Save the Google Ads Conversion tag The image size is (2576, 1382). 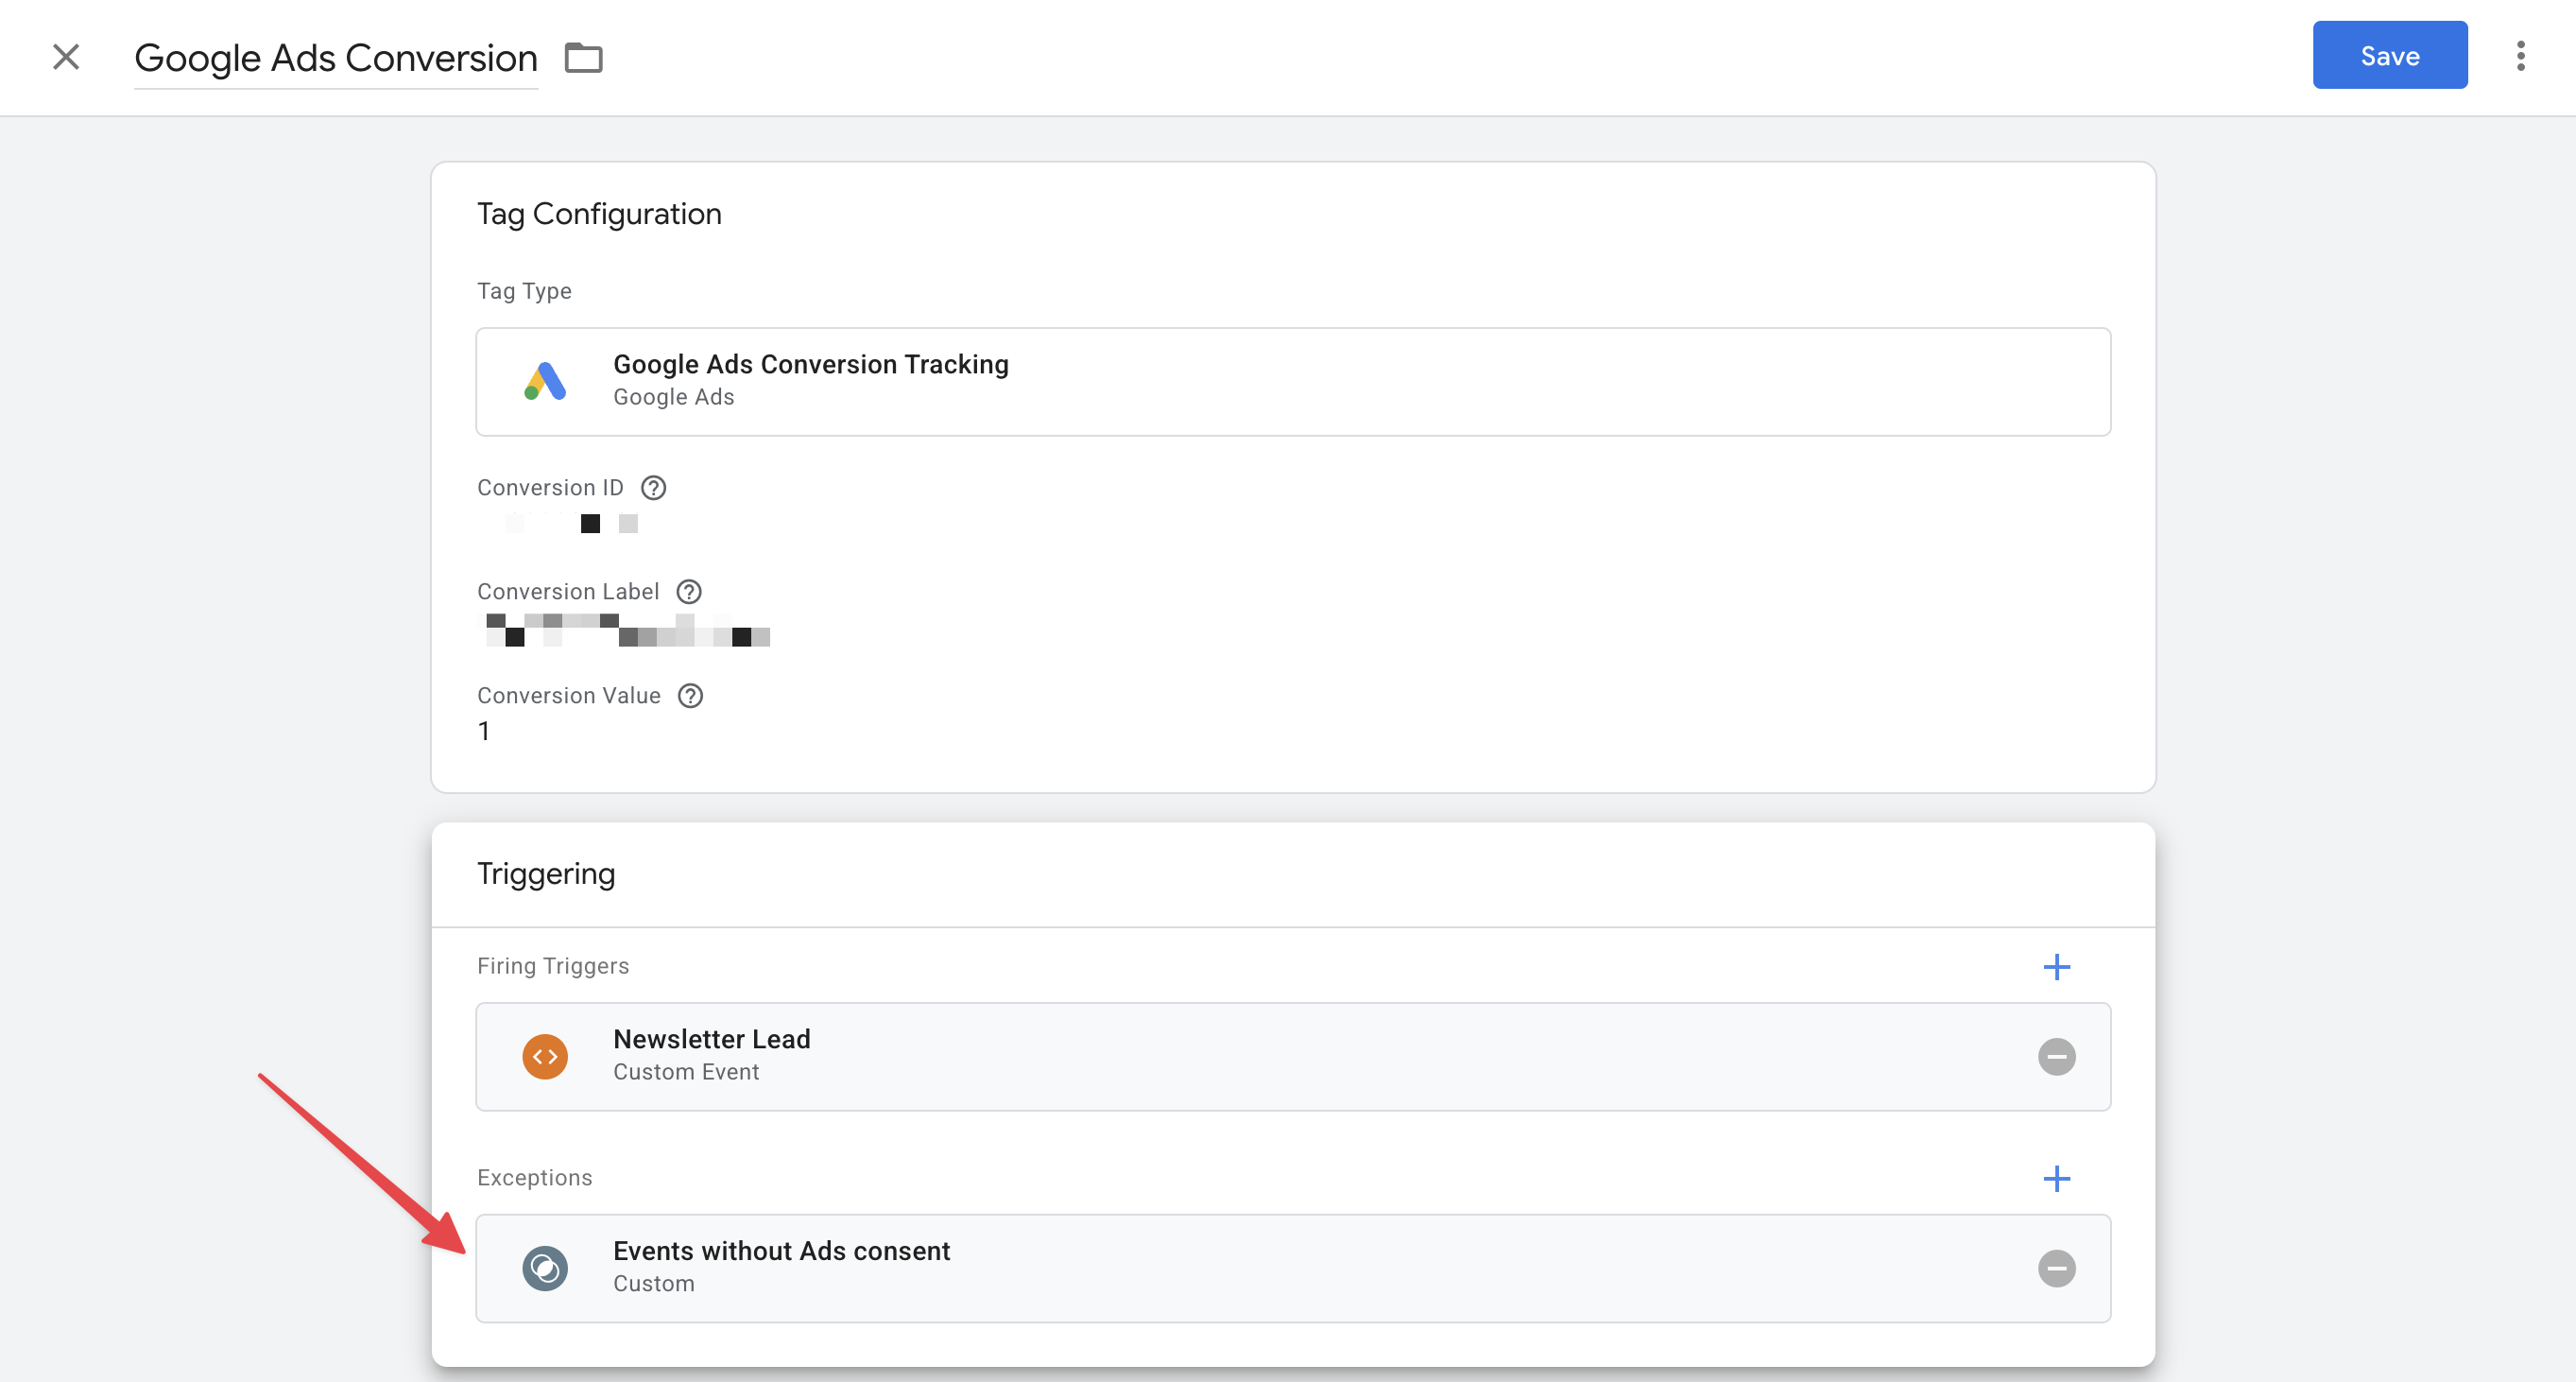pyautogui.click(x=2389, y=55)
